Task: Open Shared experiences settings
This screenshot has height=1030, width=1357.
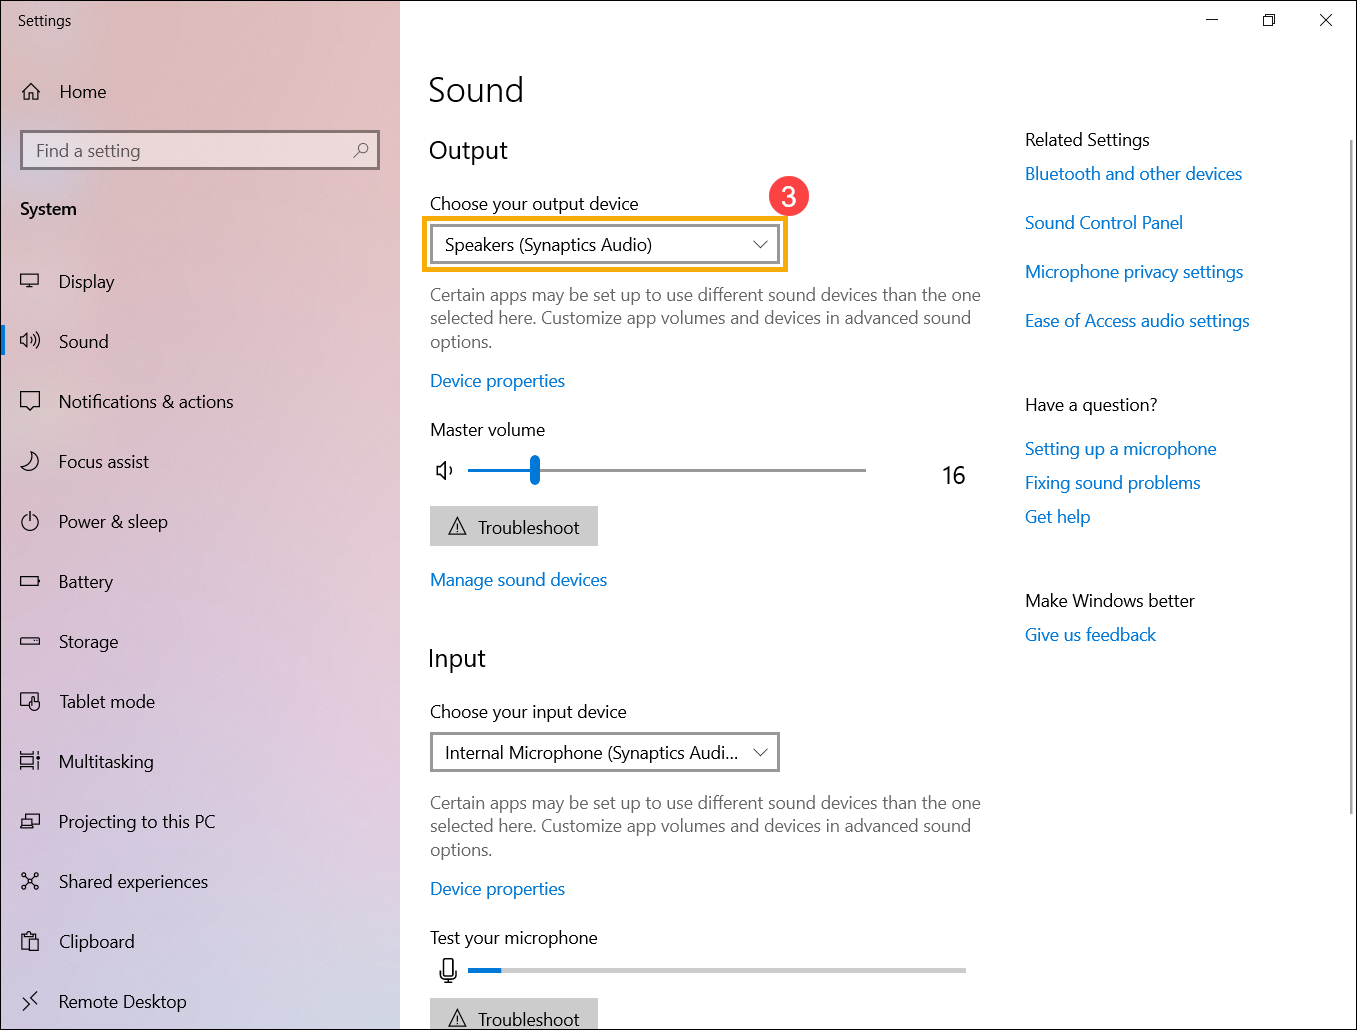Action: [x=200, y=882]
